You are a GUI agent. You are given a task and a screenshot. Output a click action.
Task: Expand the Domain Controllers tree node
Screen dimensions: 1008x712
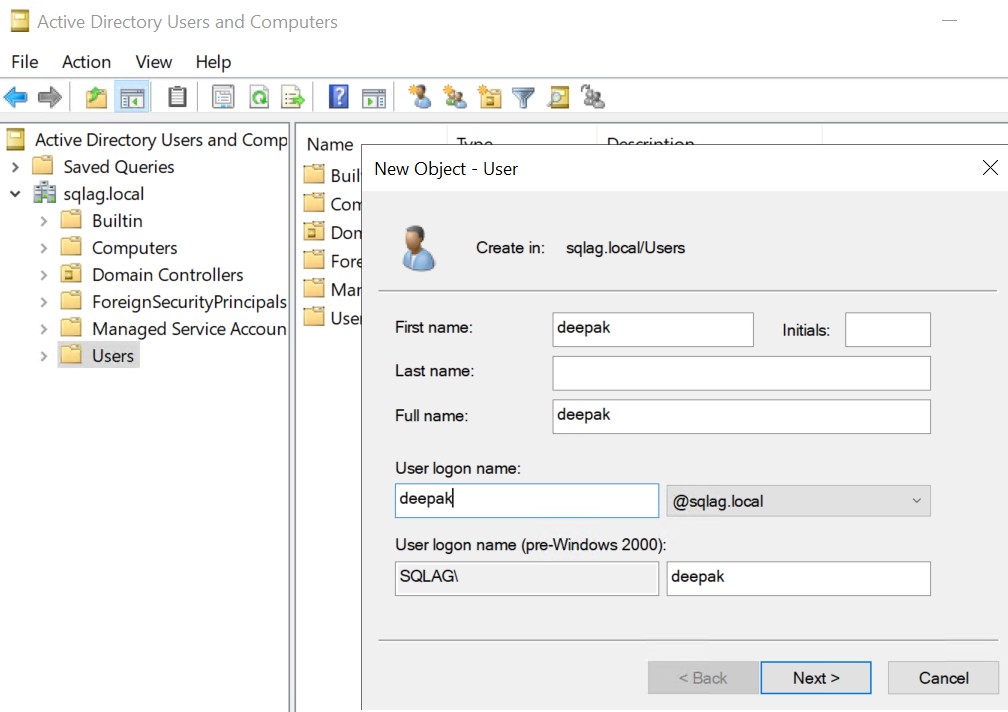click(44, 275)
